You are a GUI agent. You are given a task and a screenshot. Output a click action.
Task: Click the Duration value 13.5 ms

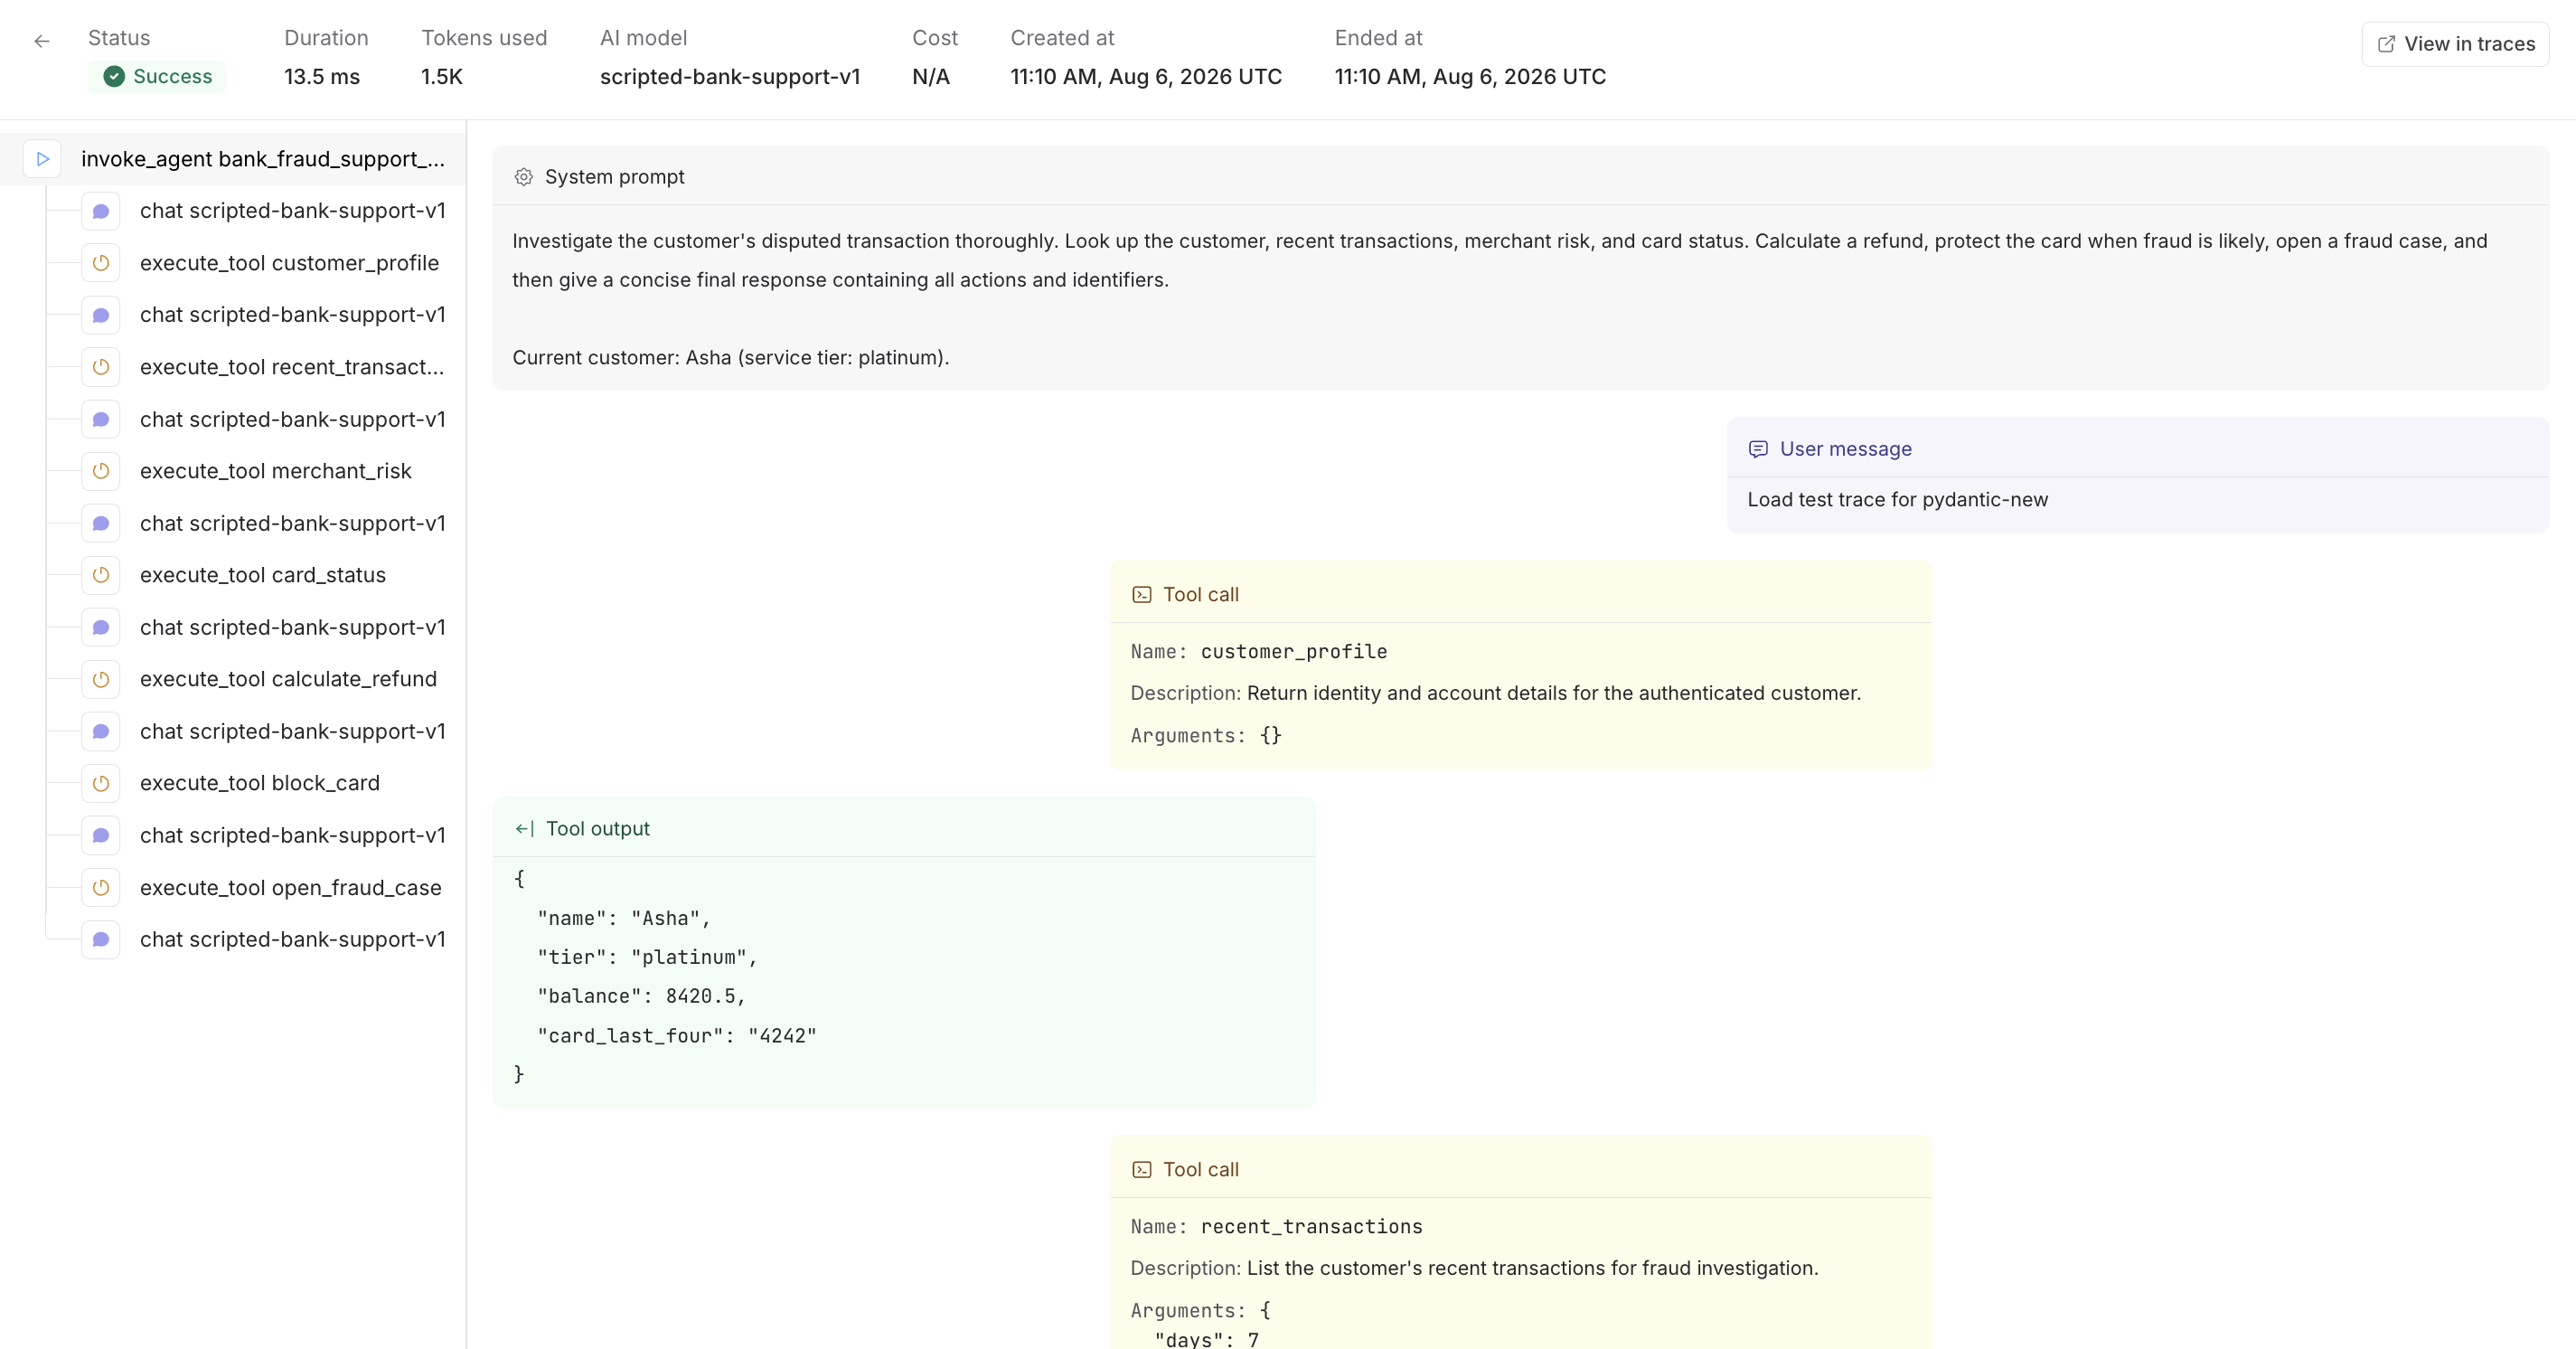point(321,77)
